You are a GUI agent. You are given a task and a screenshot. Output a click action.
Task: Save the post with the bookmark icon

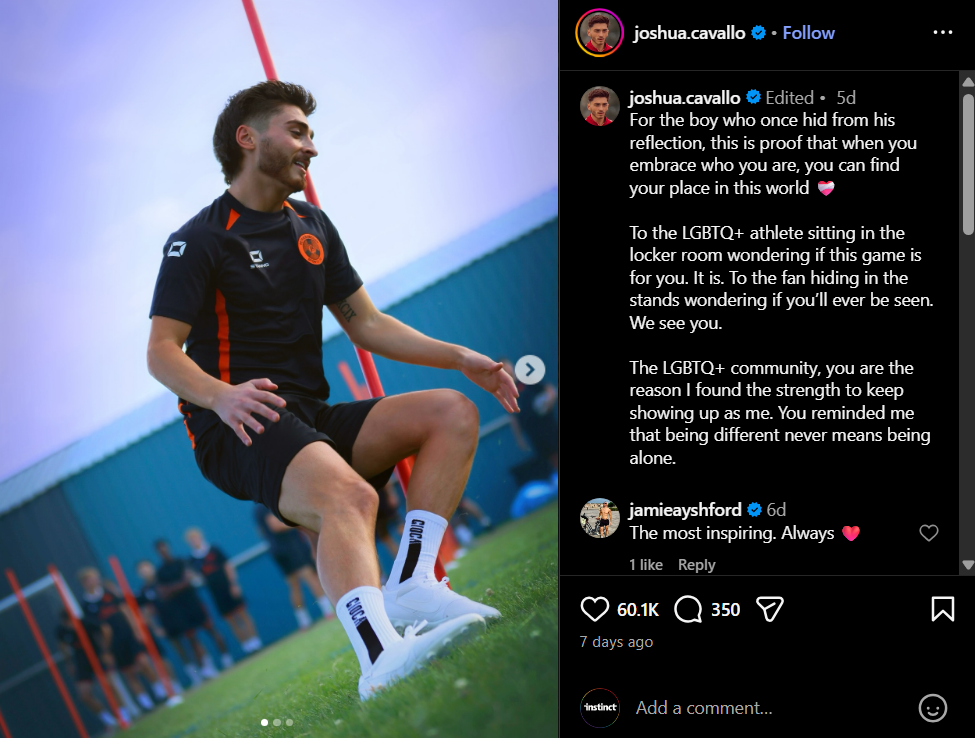click(x=943, y=609)
